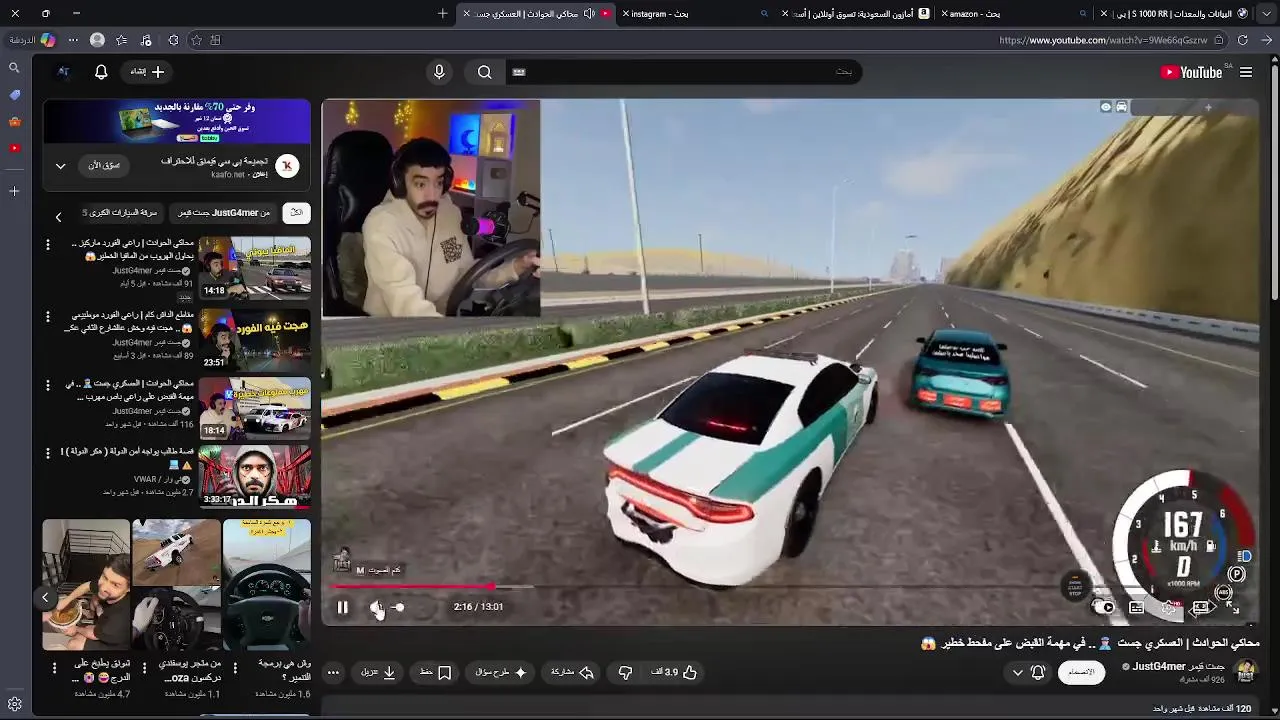
Task: Open options menu for 23:51 video
Action: pos(47,316)
